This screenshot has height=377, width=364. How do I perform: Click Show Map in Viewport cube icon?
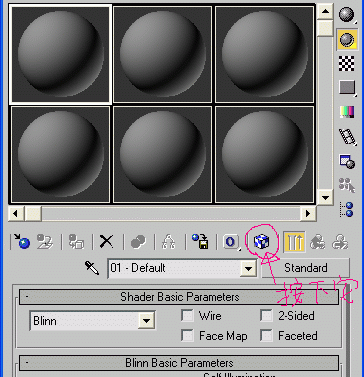261,241
